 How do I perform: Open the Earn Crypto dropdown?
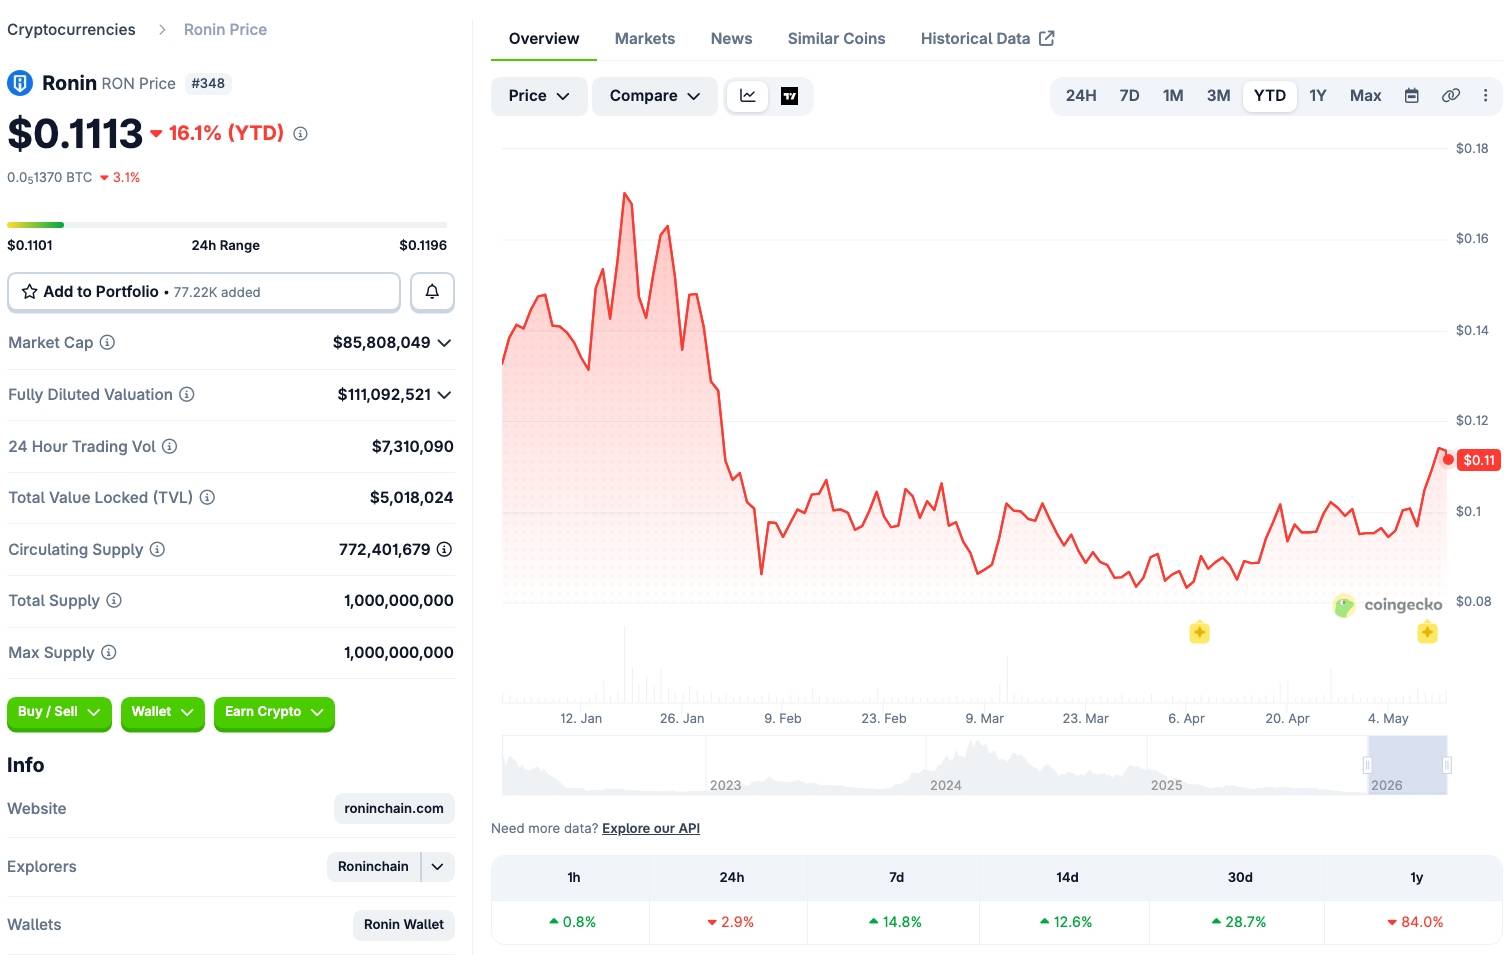(274, 712)
